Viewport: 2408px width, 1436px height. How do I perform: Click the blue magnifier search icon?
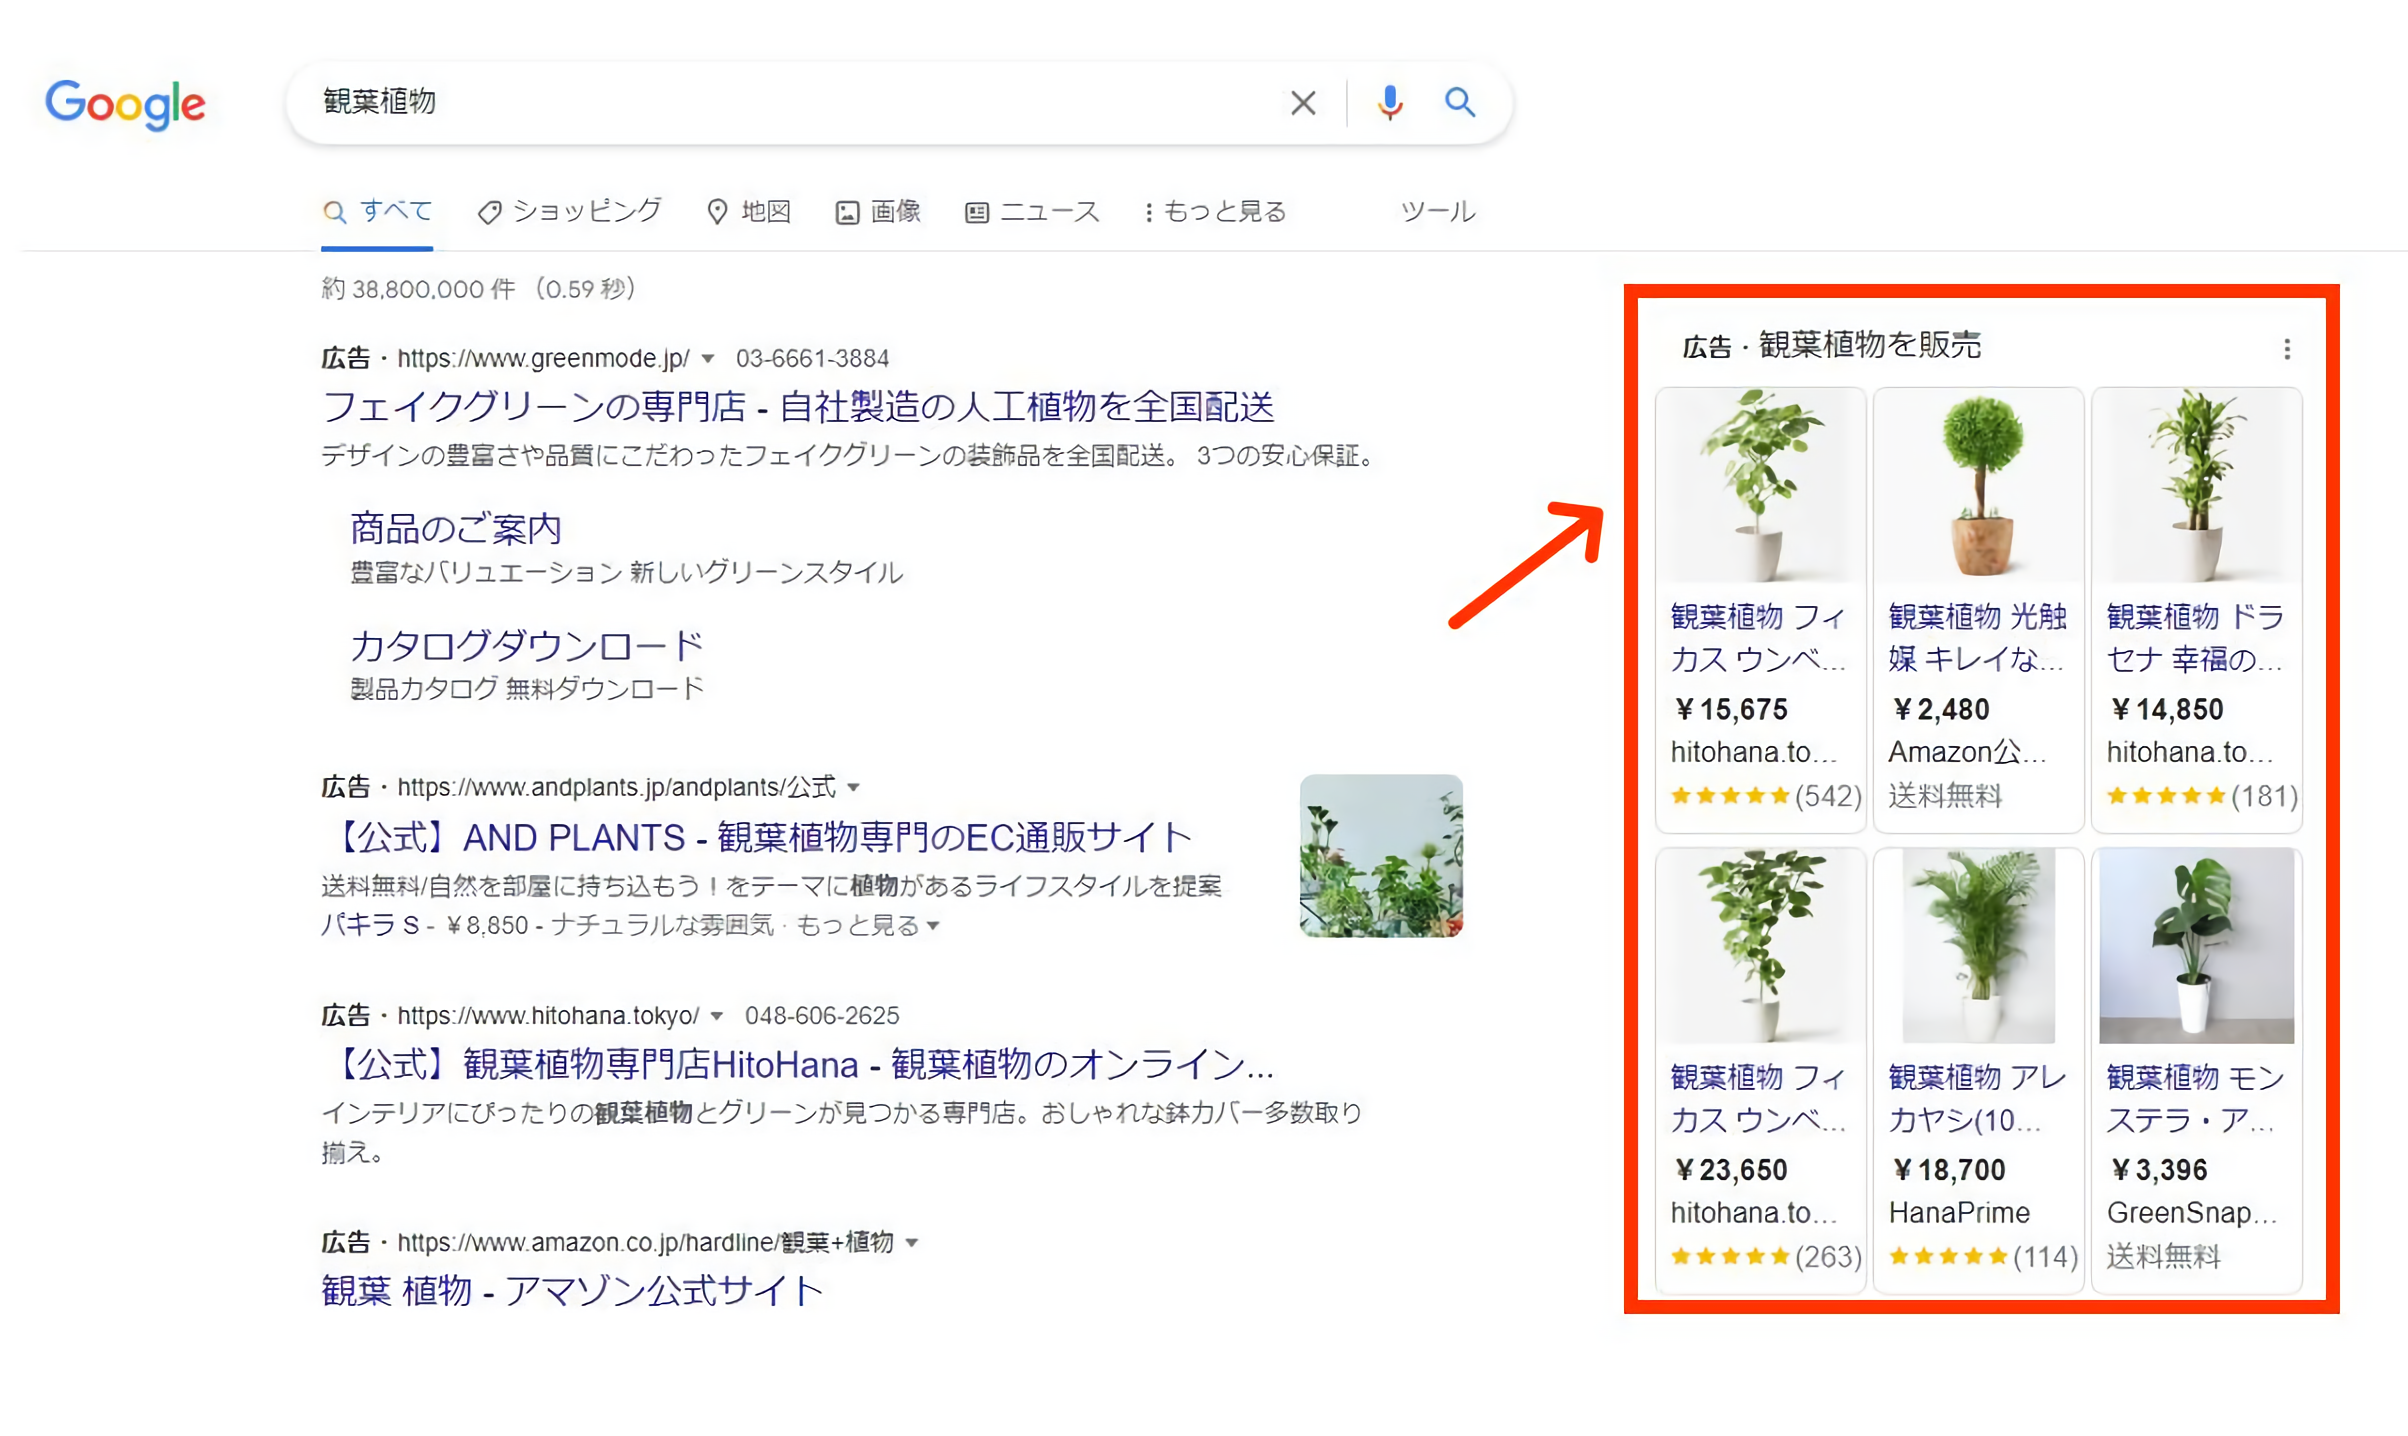click(x=1459, y=102)
